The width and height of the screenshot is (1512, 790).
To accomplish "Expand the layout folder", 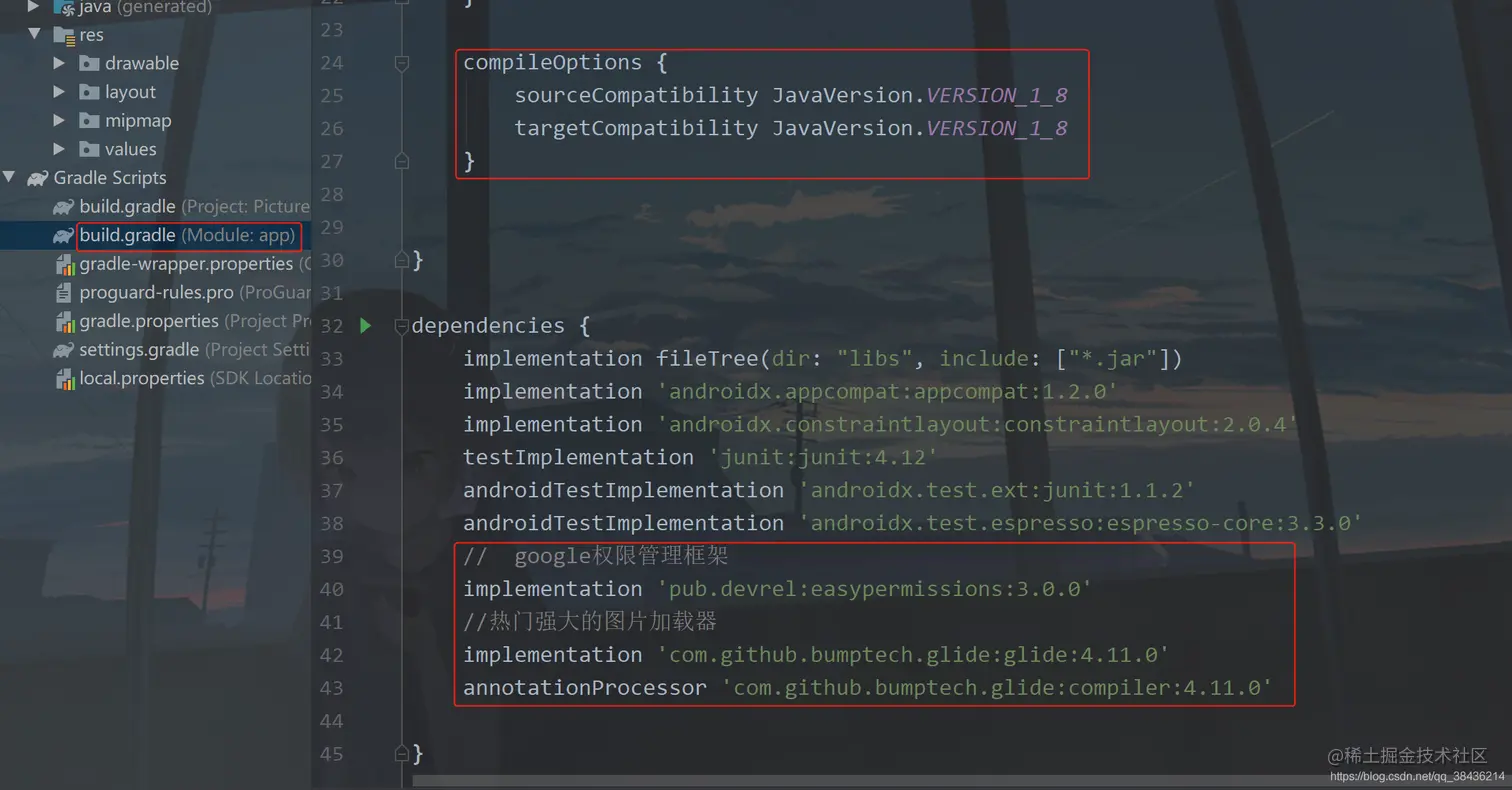I will click(59, 92).
